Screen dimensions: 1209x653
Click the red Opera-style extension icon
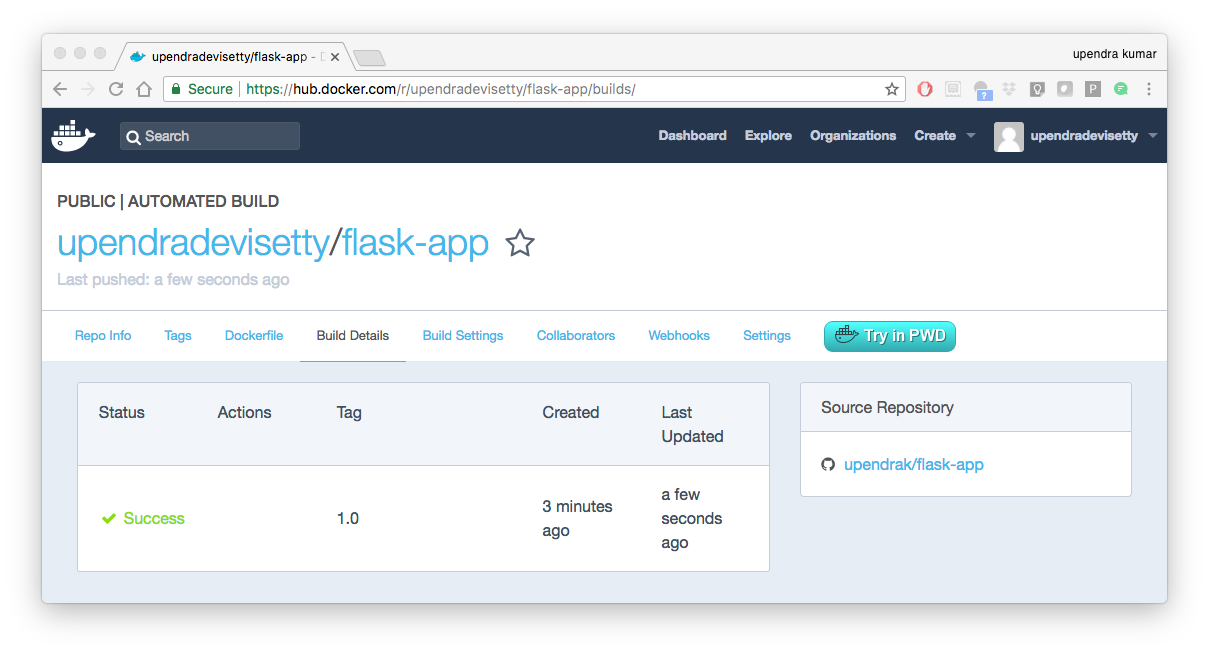point(925,89)
